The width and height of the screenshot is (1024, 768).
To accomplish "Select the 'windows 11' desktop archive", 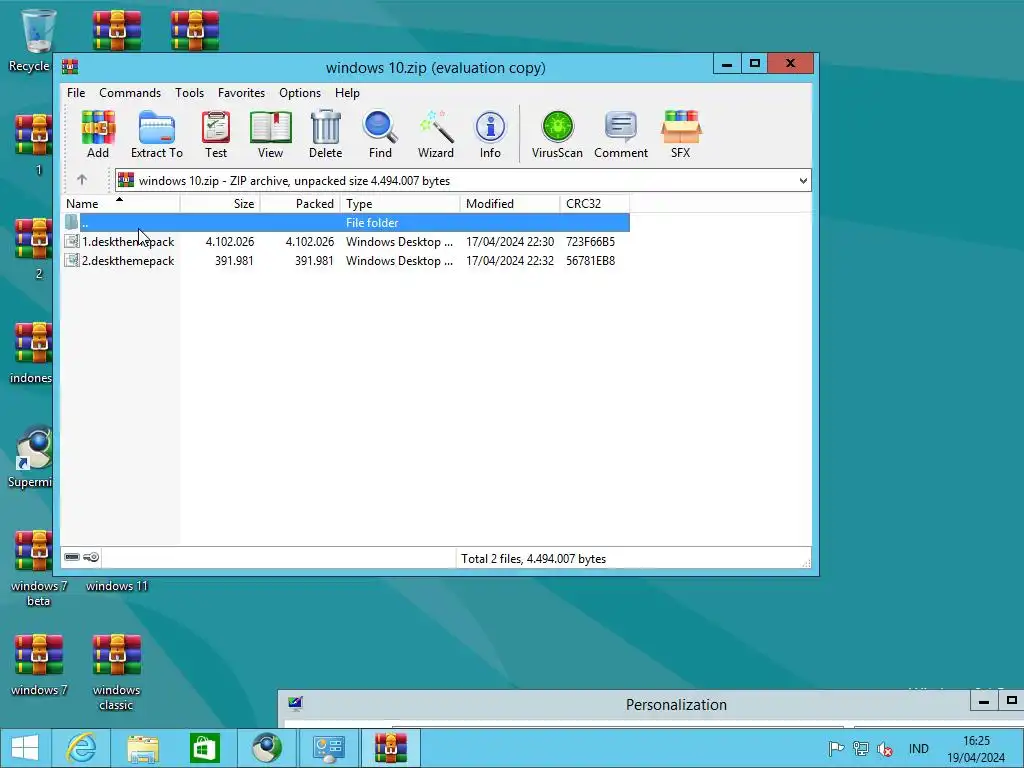I will tap(117, 585).
